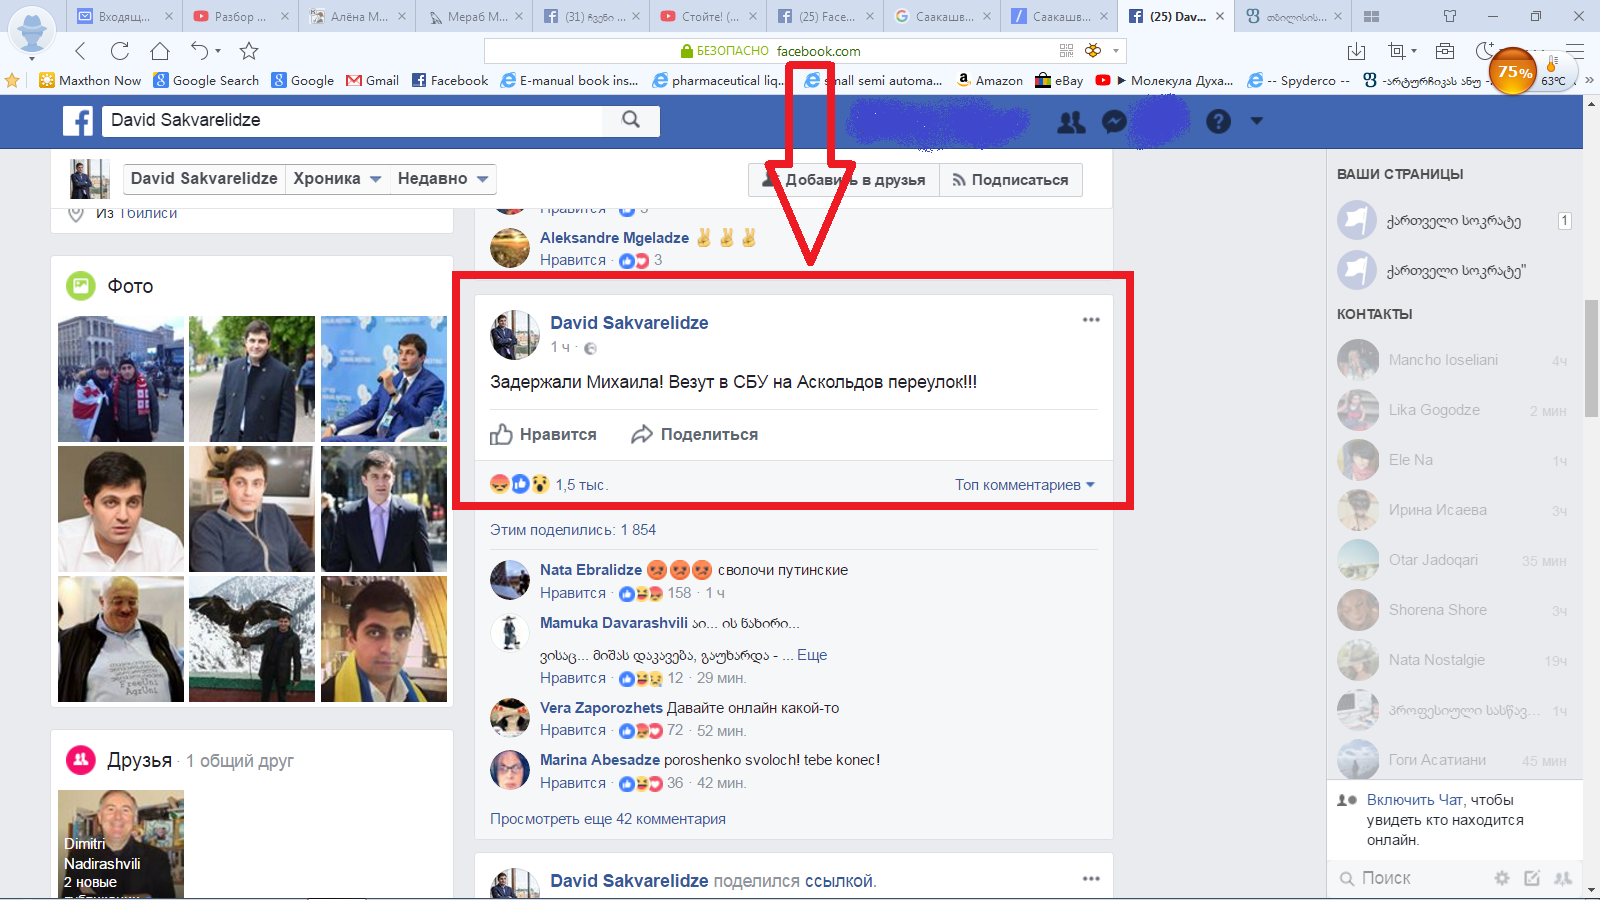Screen dimensions: 1600x900
Task: View shares count Этим поделились: 1 854
Action: click(x=573, y=530)
